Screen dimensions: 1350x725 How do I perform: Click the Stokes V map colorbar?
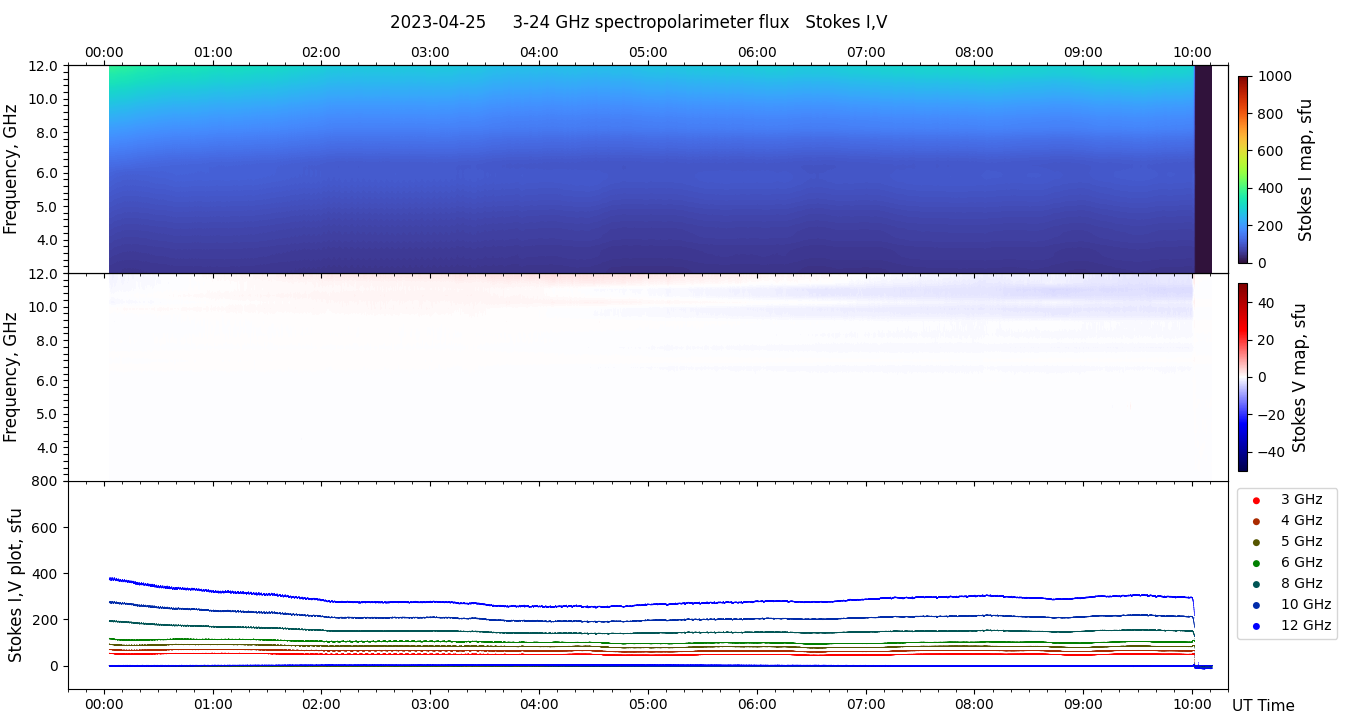point(1243,377)
